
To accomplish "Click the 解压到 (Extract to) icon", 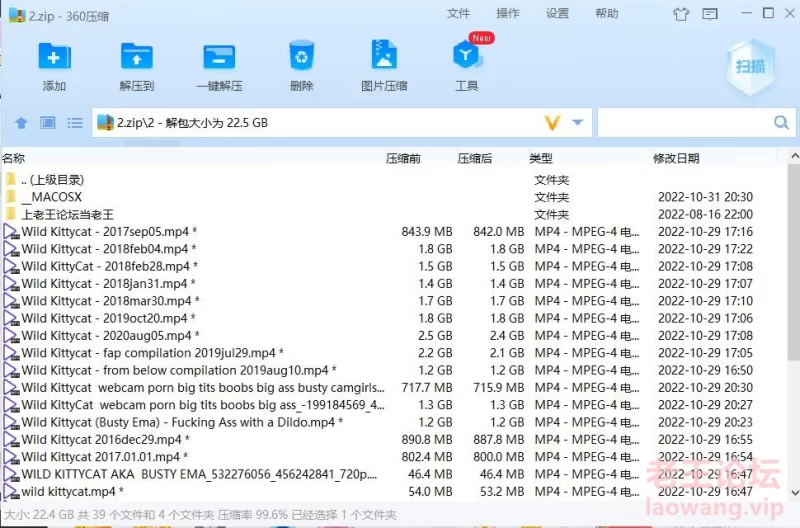I will point(136,56).
